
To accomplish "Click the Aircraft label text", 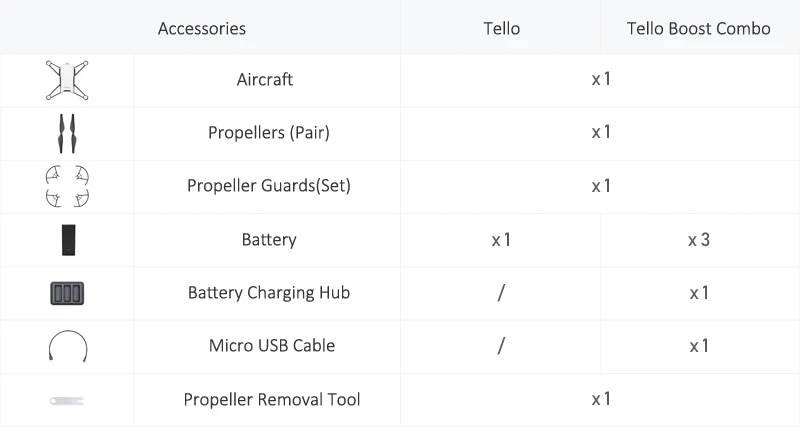I will pyautogui.click(x=265, y=80).
